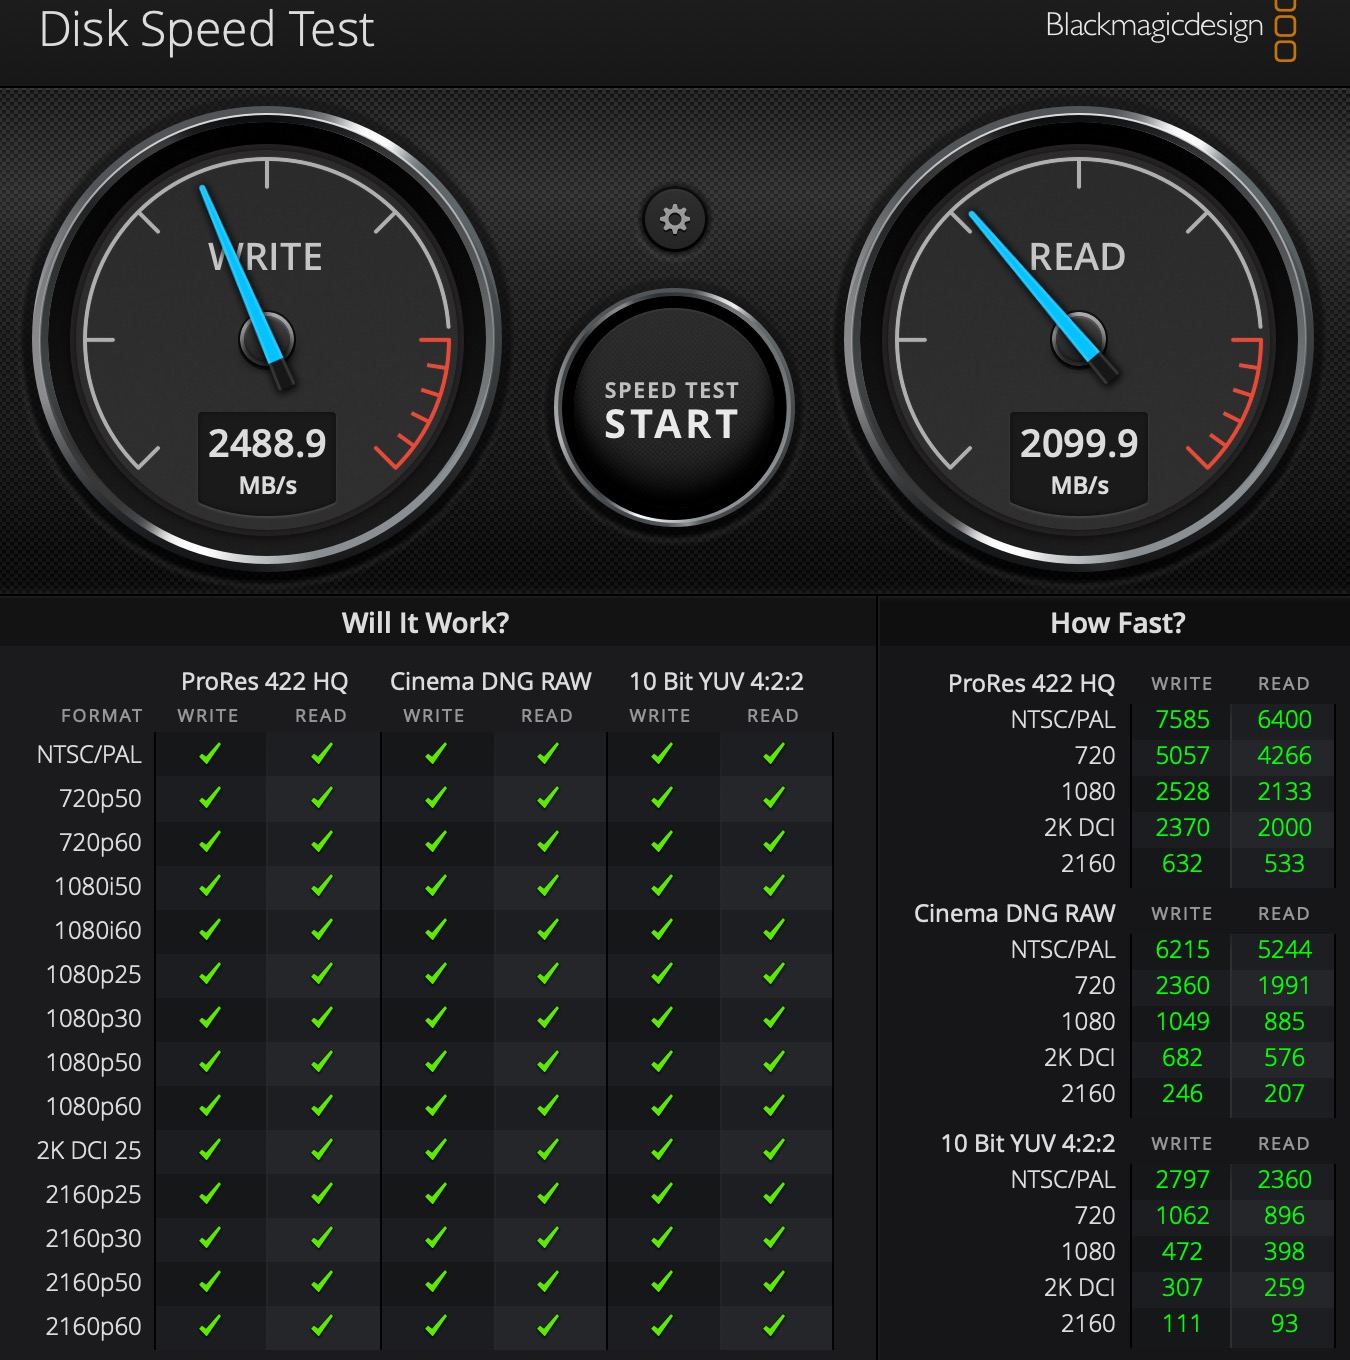Click Cinema DNG NTSC/PAL write value 6215
Viewport: 1350px width, 1360px height.
[1182, 950]
